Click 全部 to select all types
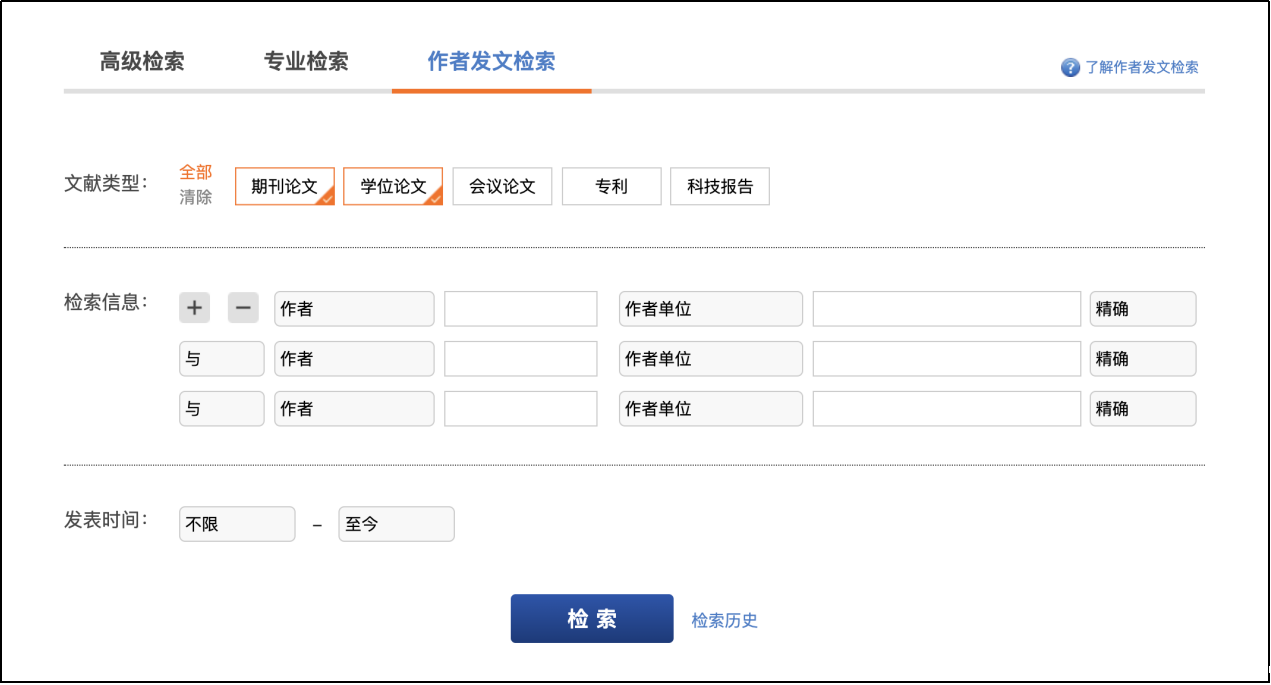This screenshot has height=685, width=1271. [195, 172]
